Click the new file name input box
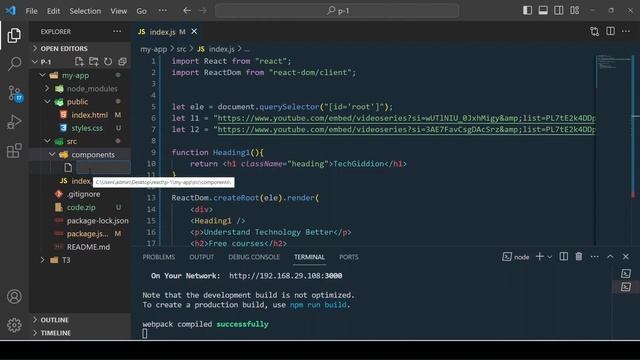640x360 pixels. (x=103, y=167)
